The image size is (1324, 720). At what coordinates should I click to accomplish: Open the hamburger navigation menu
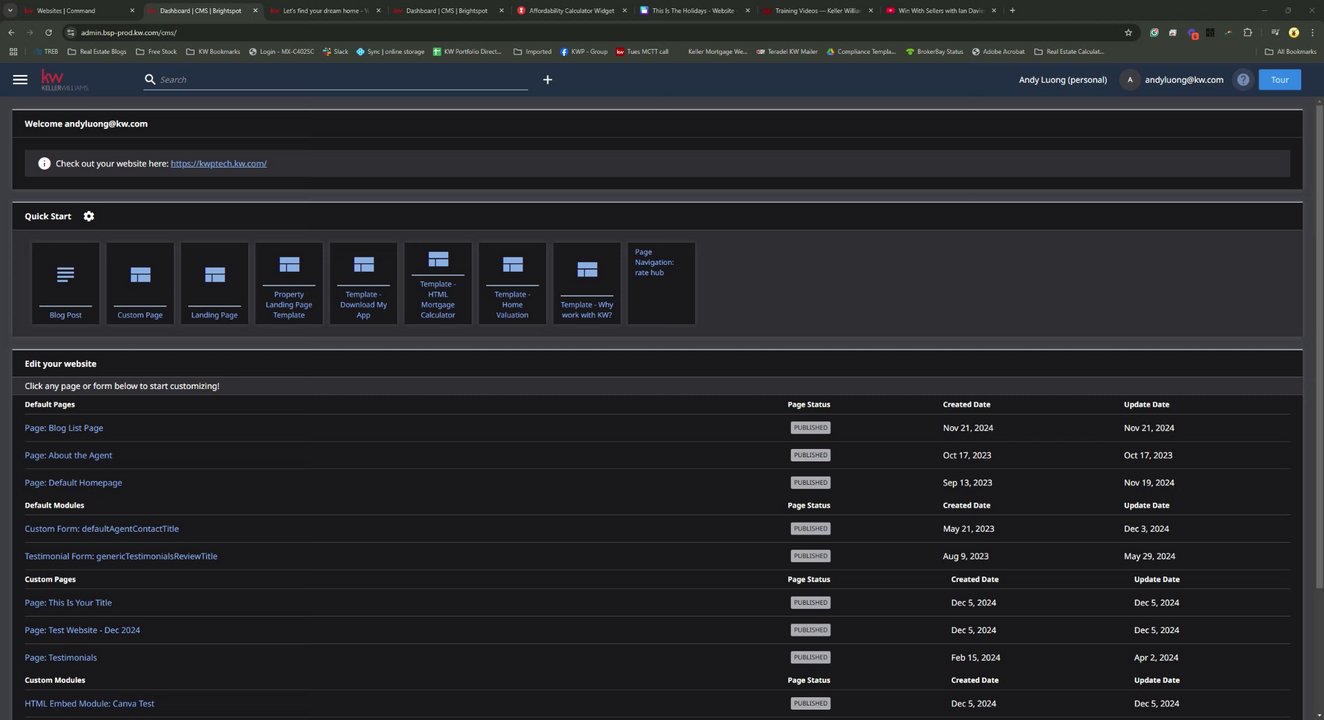coord(20,80)
